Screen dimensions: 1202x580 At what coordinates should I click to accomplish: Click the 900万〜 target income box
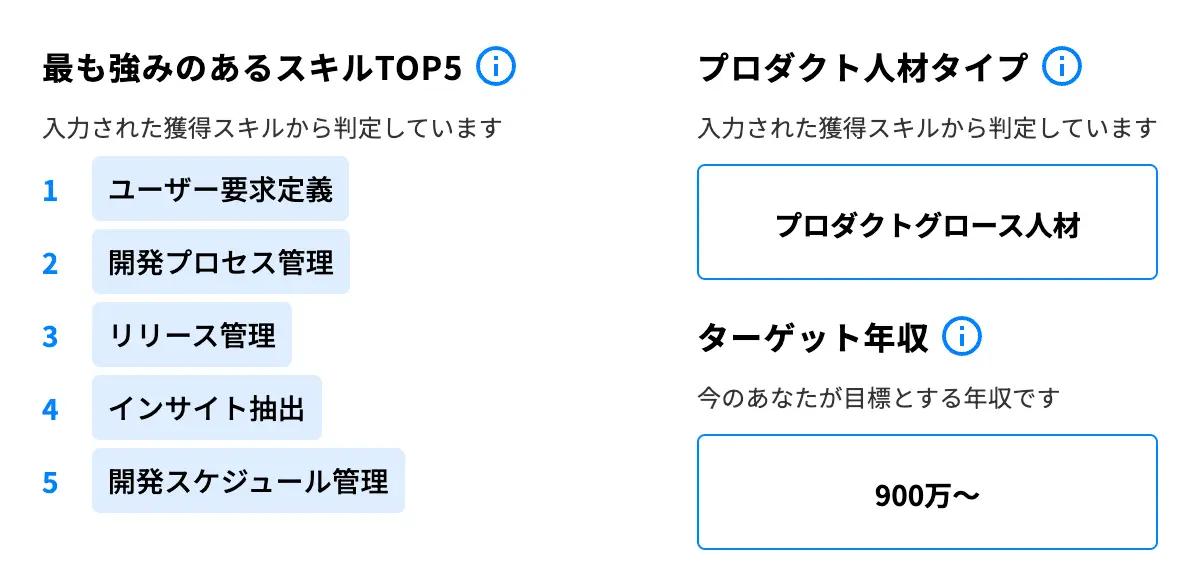(927, 493)
